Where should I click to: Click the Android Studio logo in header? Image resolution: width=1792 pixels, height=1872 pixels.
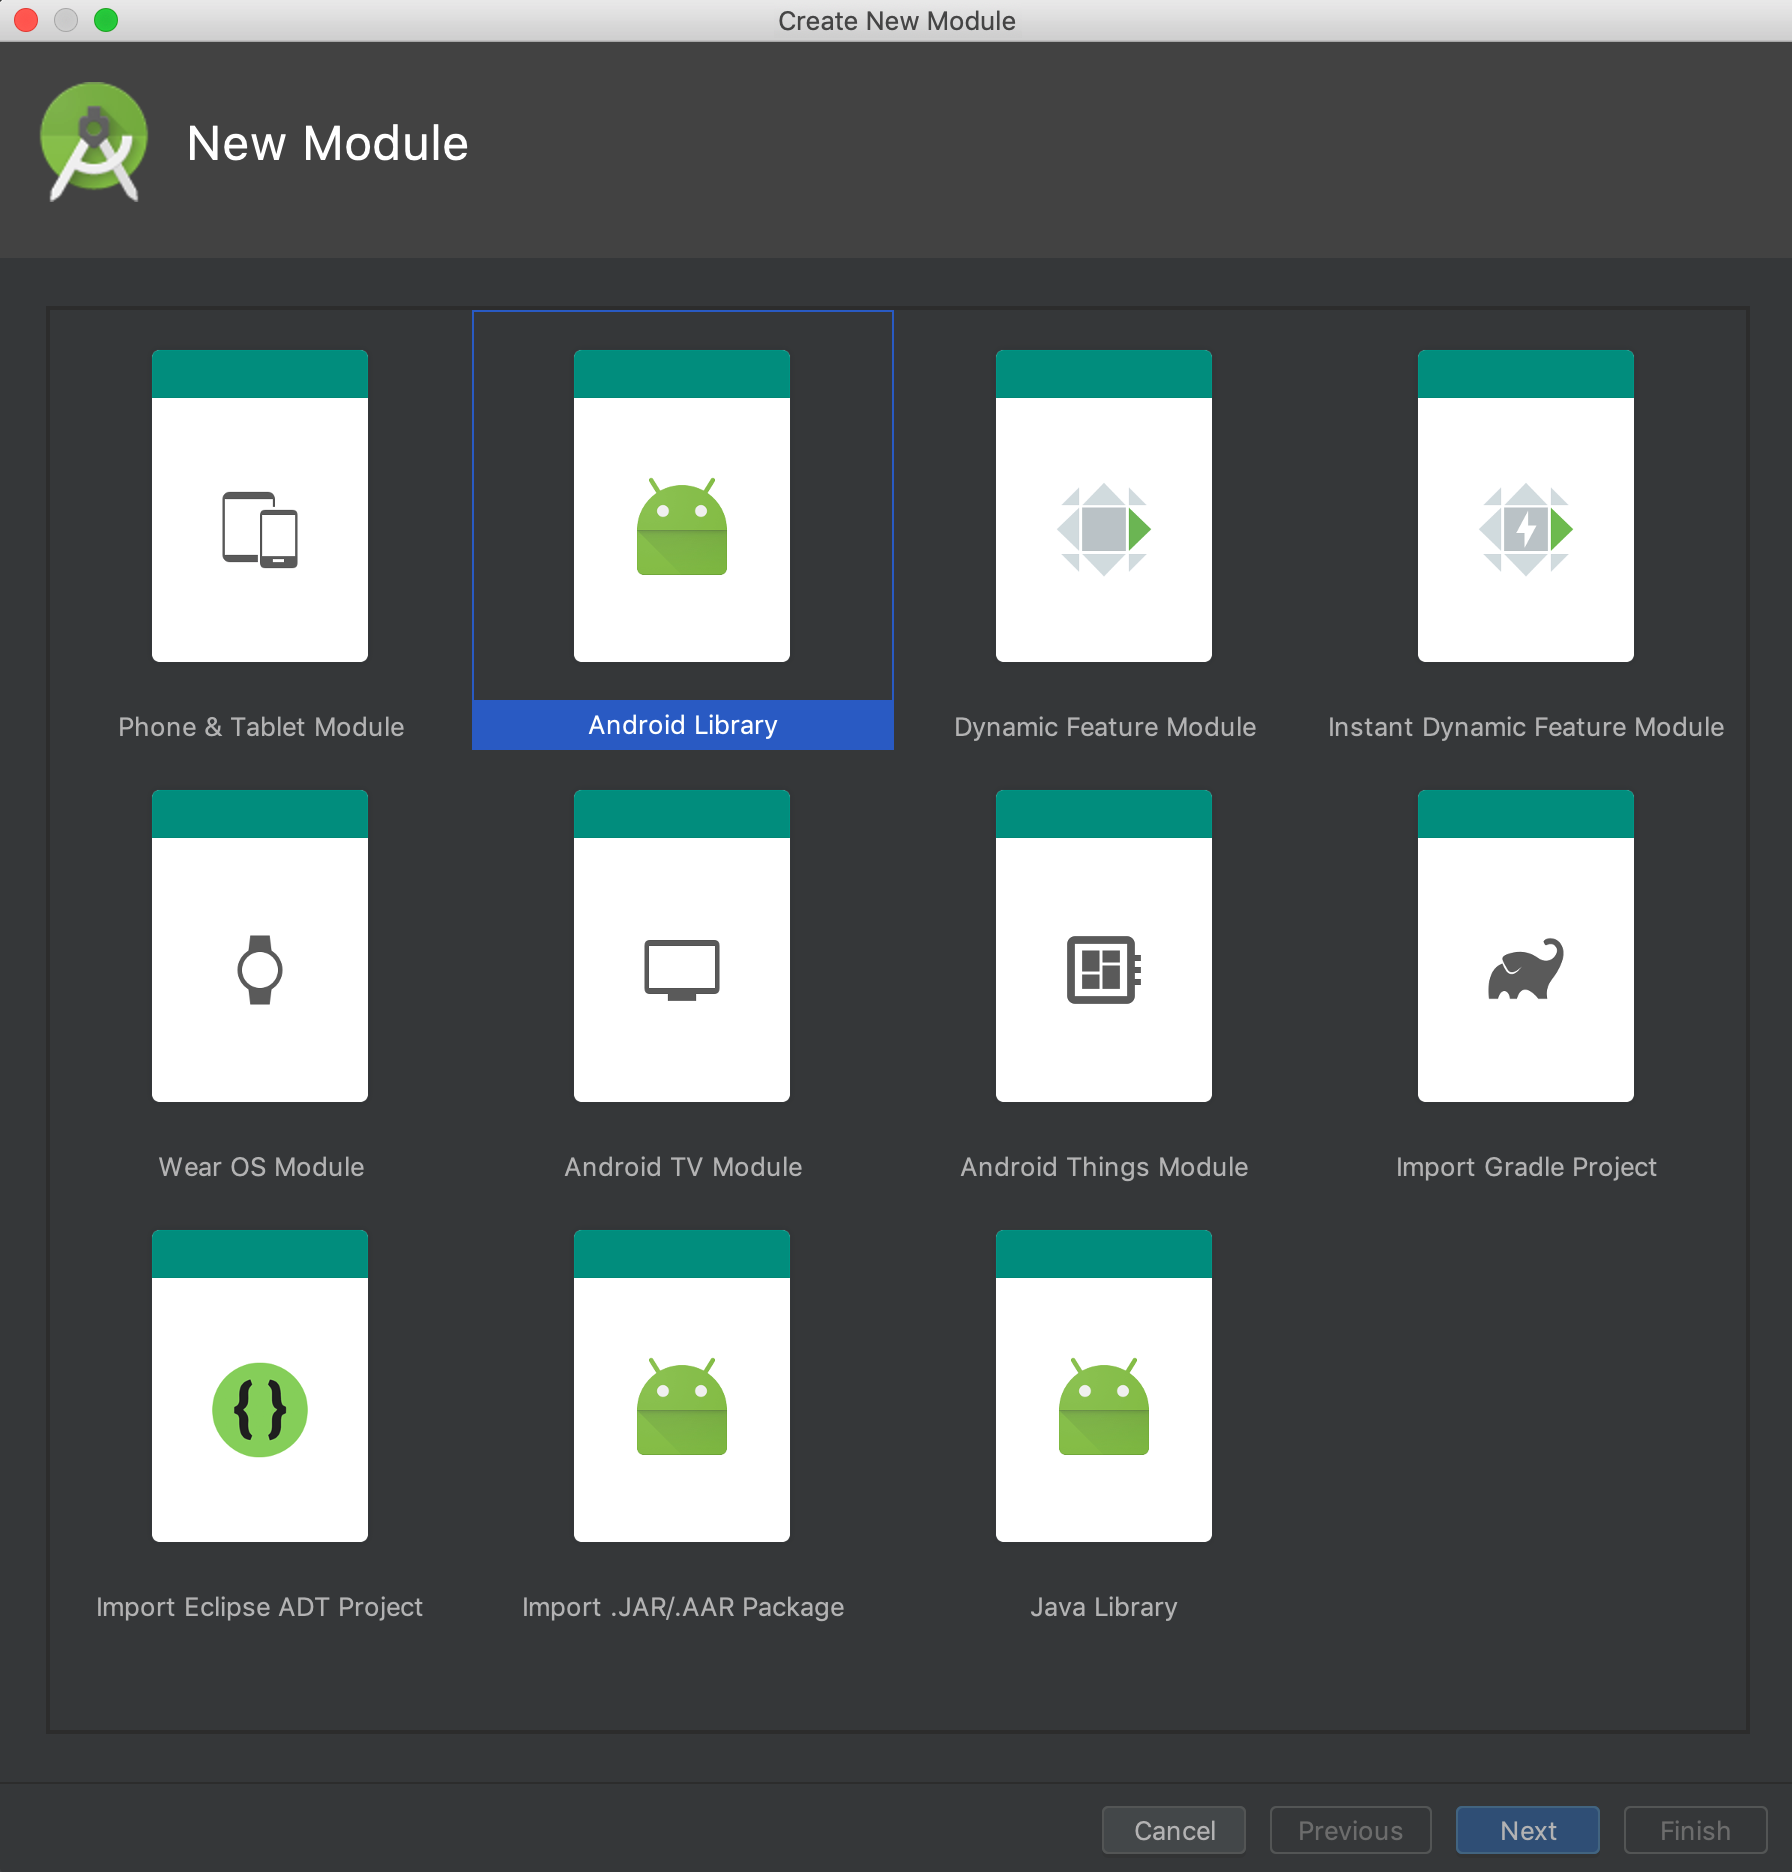(94, 142)
